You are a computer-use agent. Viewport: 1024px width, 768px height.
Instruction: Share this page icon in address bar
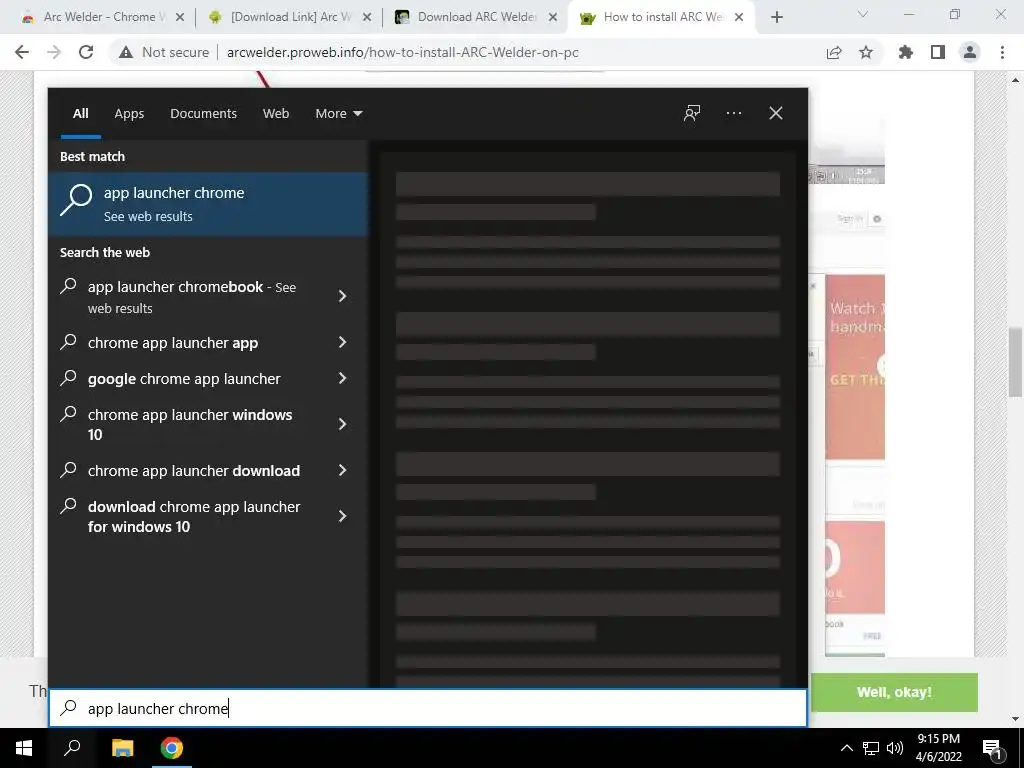click(x=834, y=52)
